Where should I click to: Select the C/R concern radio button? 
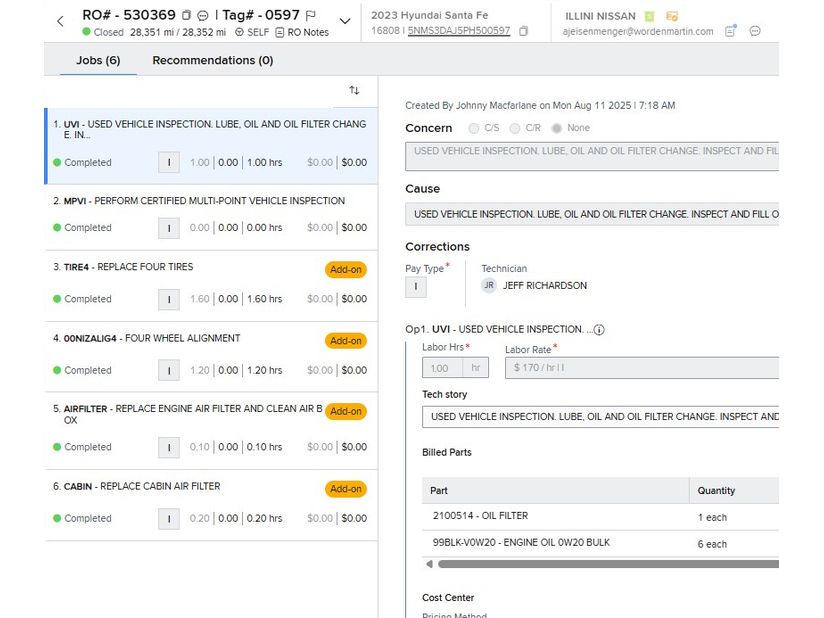pyautogui.click(x=515, y=128)
